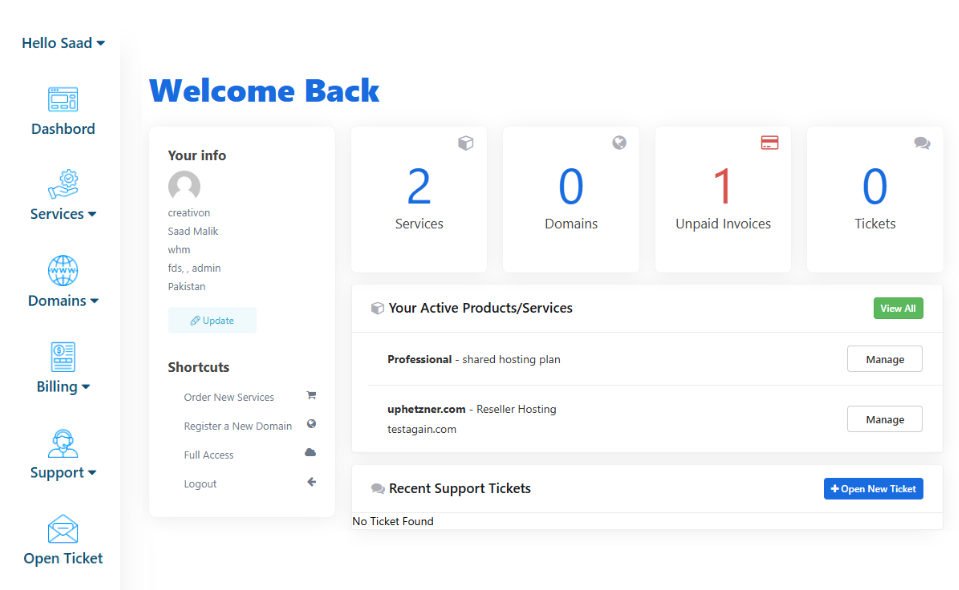Click the profile avatar under Your info
The image size is (959, 590).
184,186
